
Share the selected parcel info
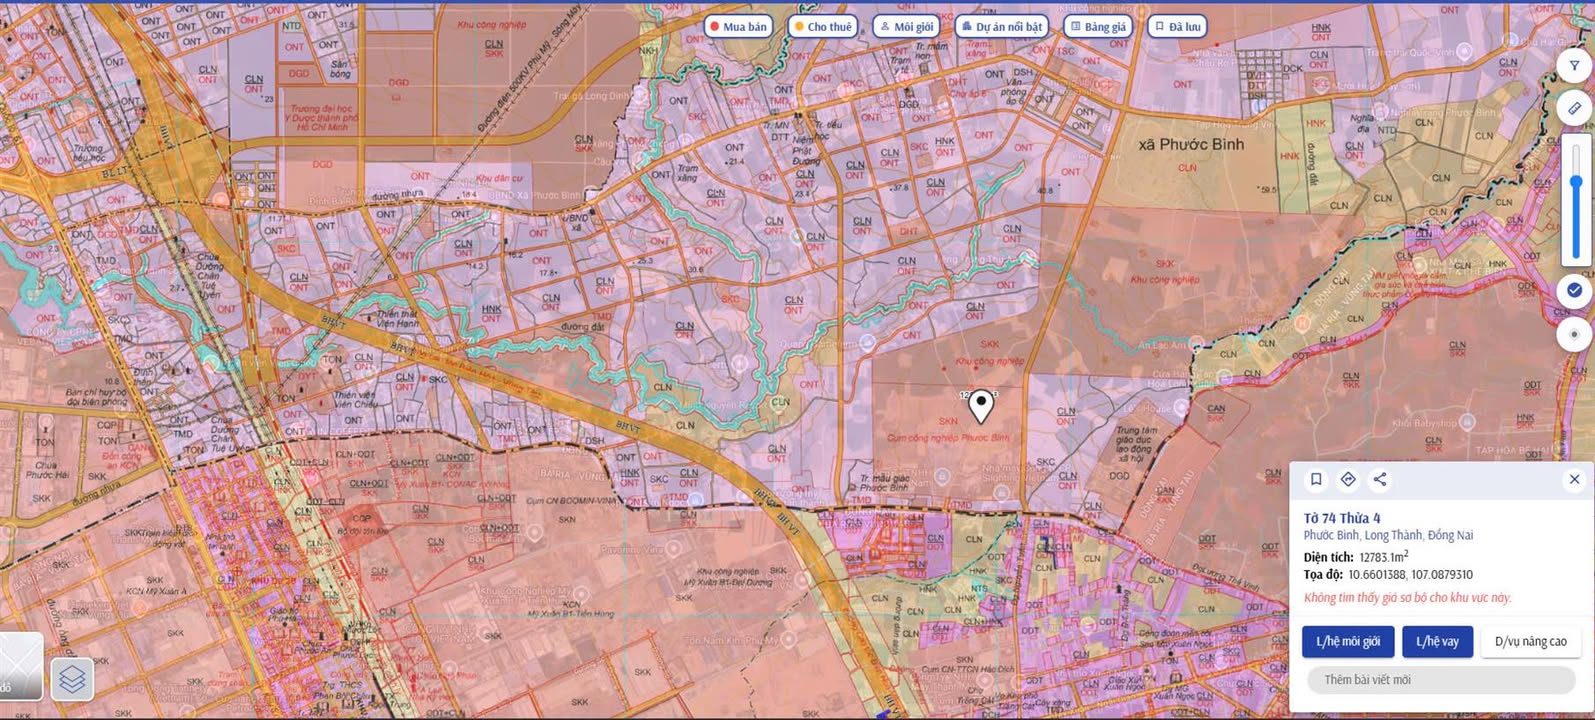pos(1380,480)
